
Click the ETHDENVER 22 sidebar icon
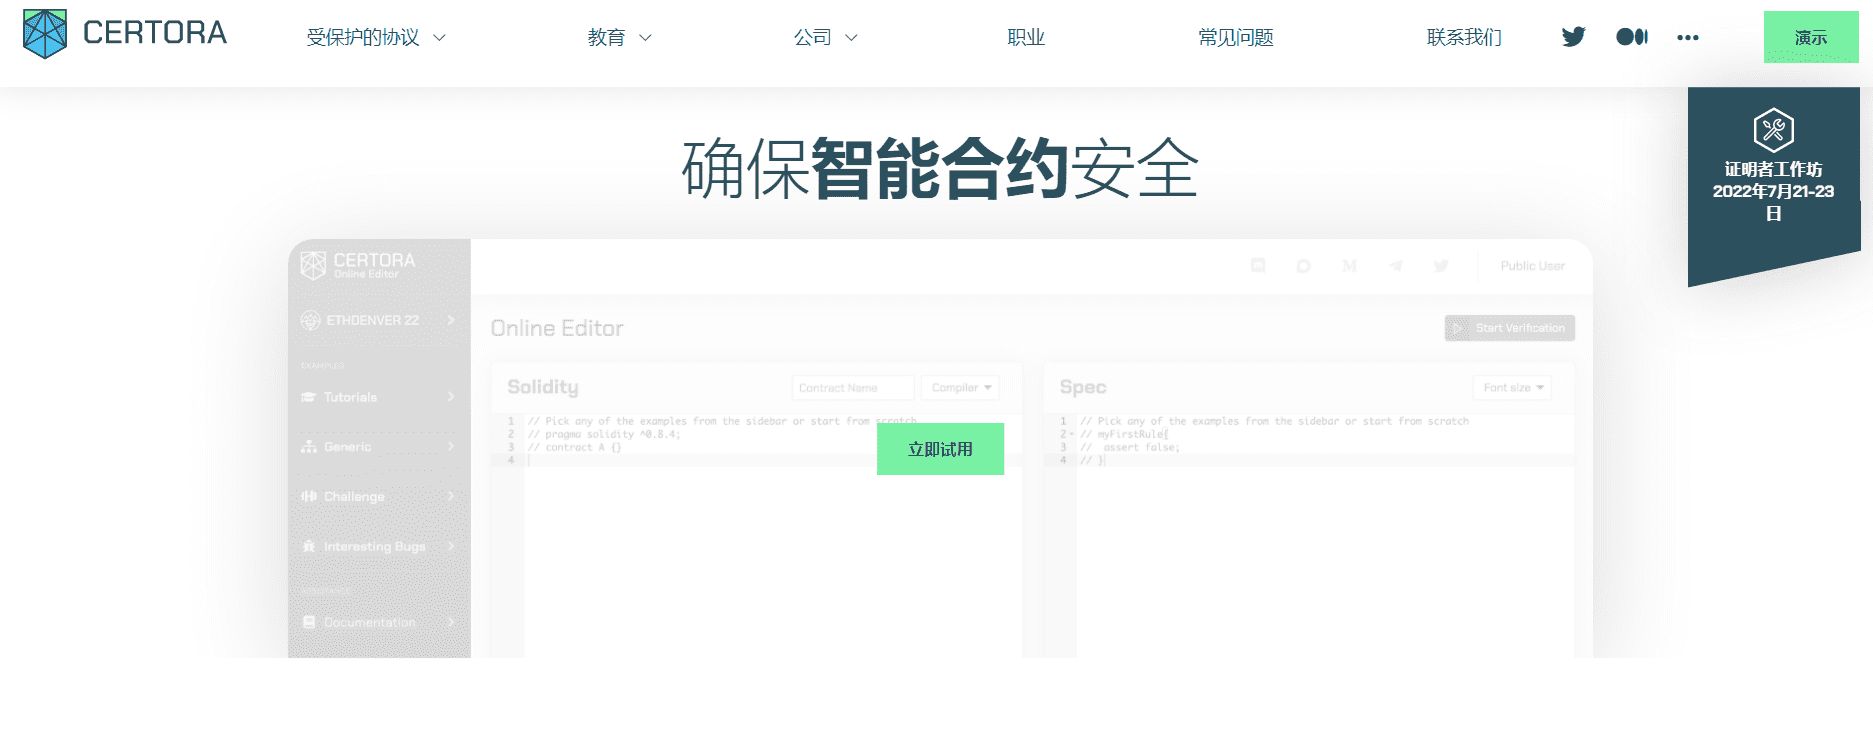311,320
